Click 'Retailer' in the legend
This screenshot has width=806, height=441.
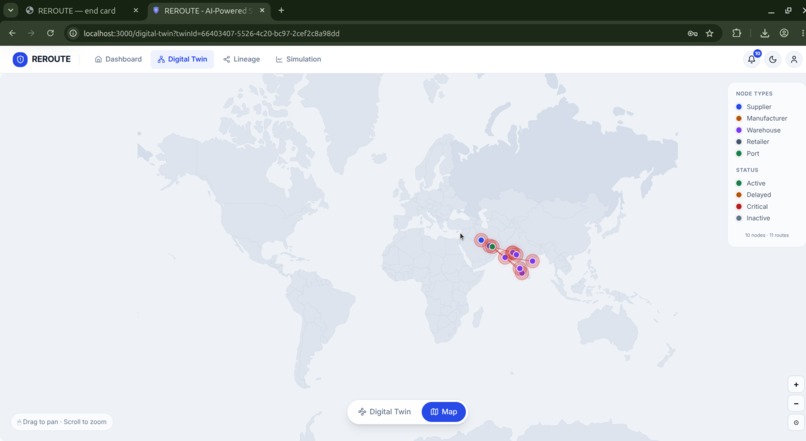point(758,141)
